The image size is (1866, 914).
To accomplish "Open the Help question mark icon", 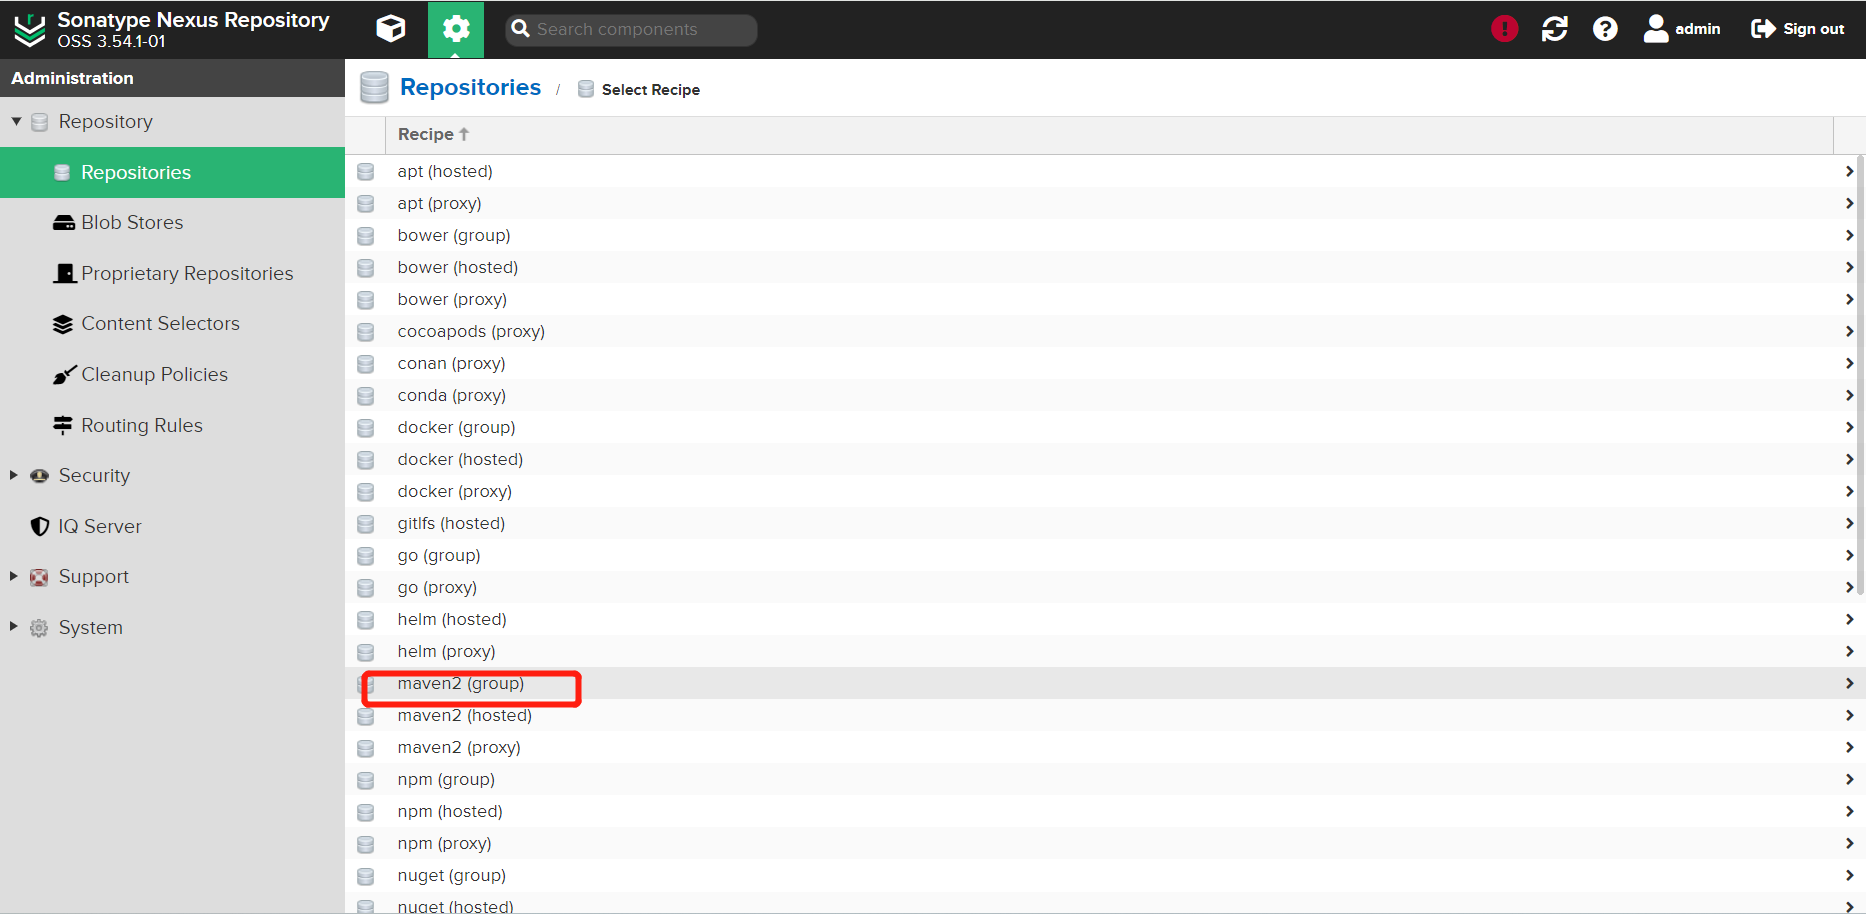I will coord(1605,29).
